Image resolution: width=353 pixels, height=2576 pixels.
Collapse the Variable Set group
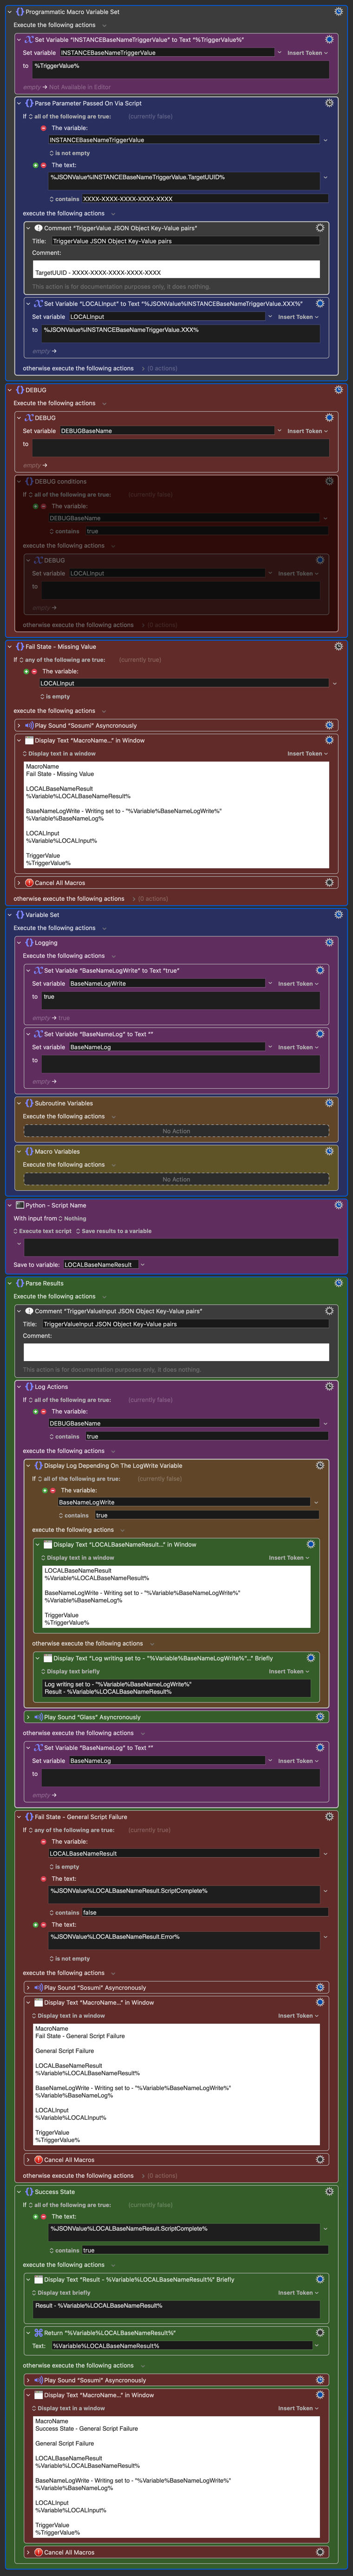[x=10, y=914]
